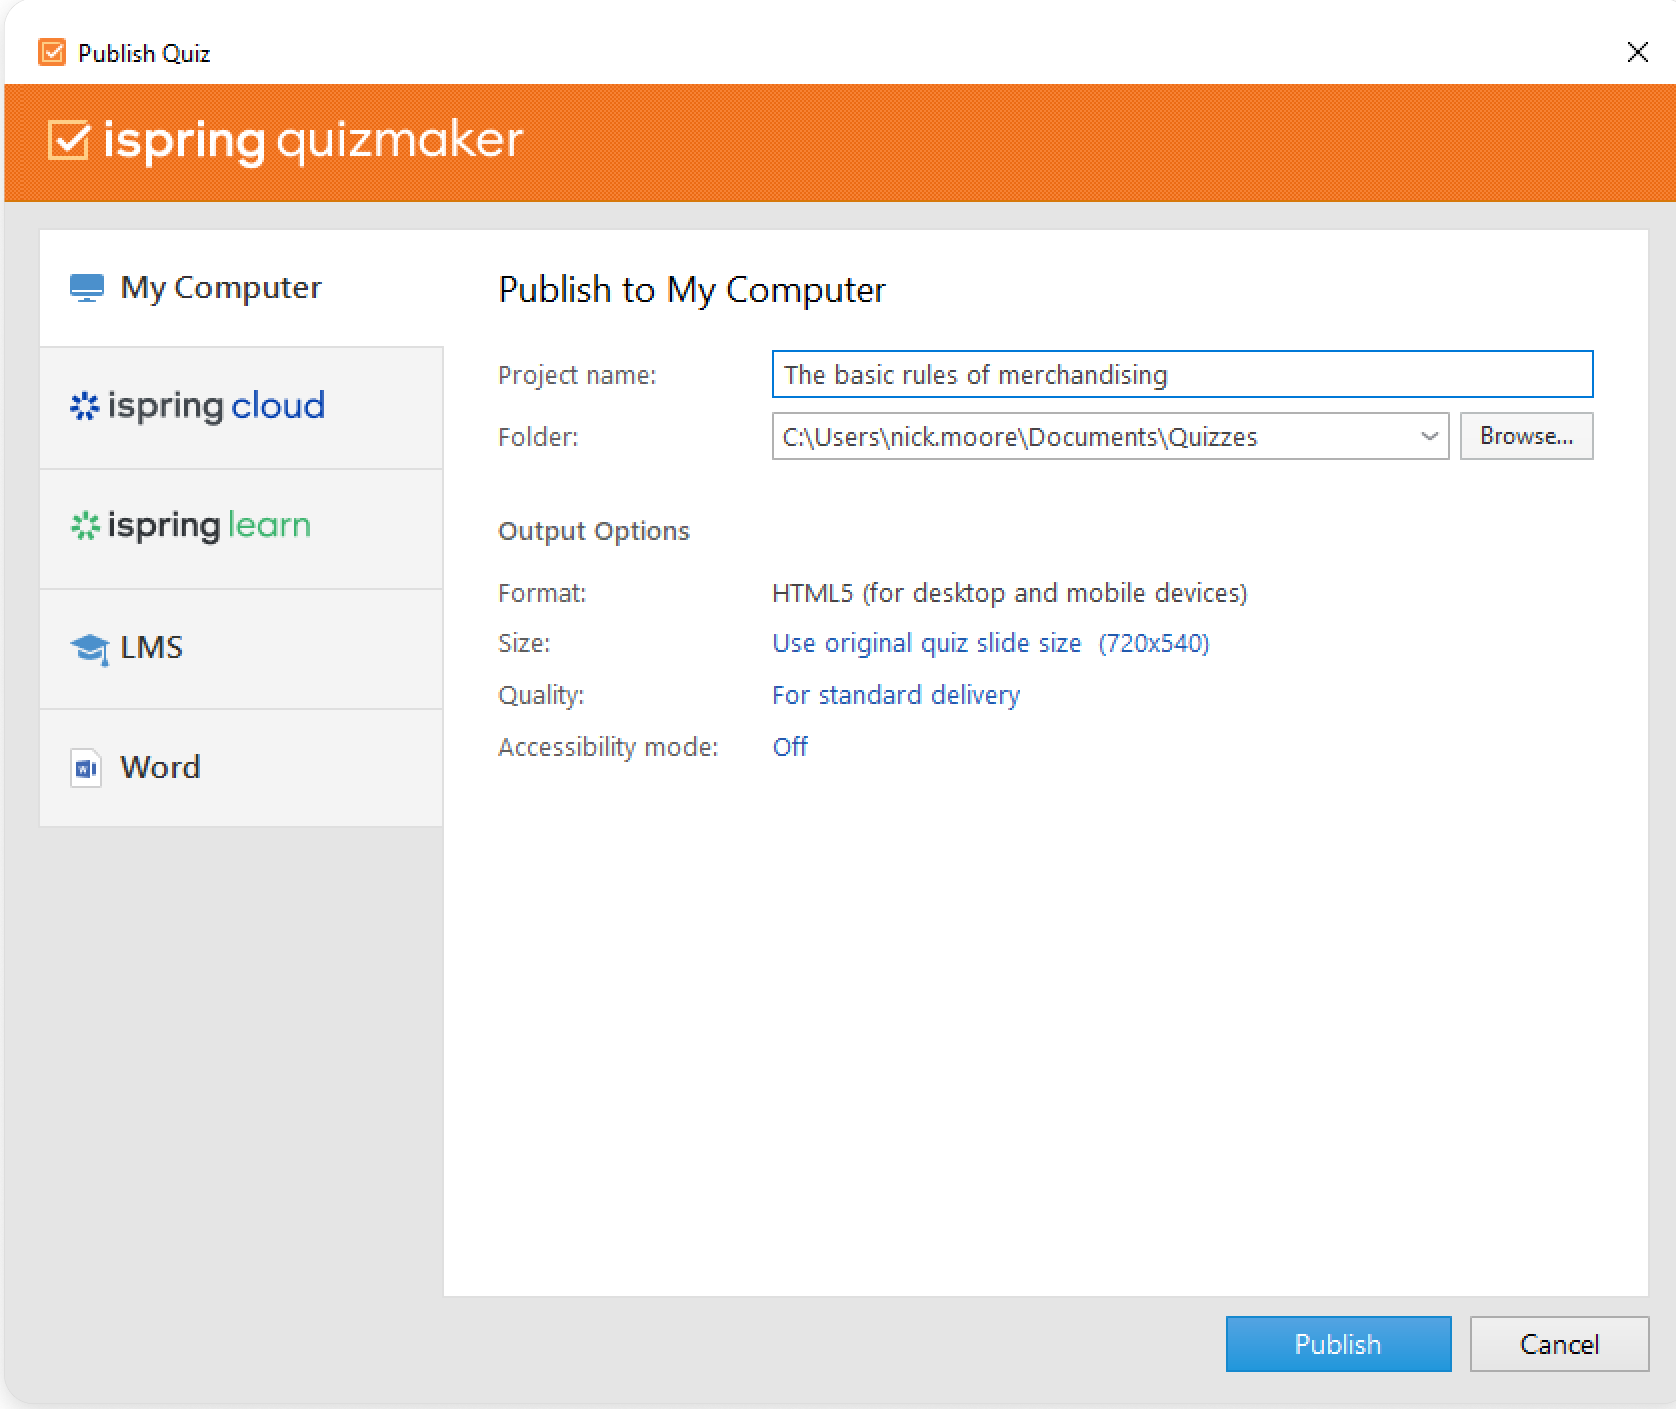1676x1409 pixels.
Task: Toggle Accessibility mode by clicking Off
Action: tap(789, 747)
